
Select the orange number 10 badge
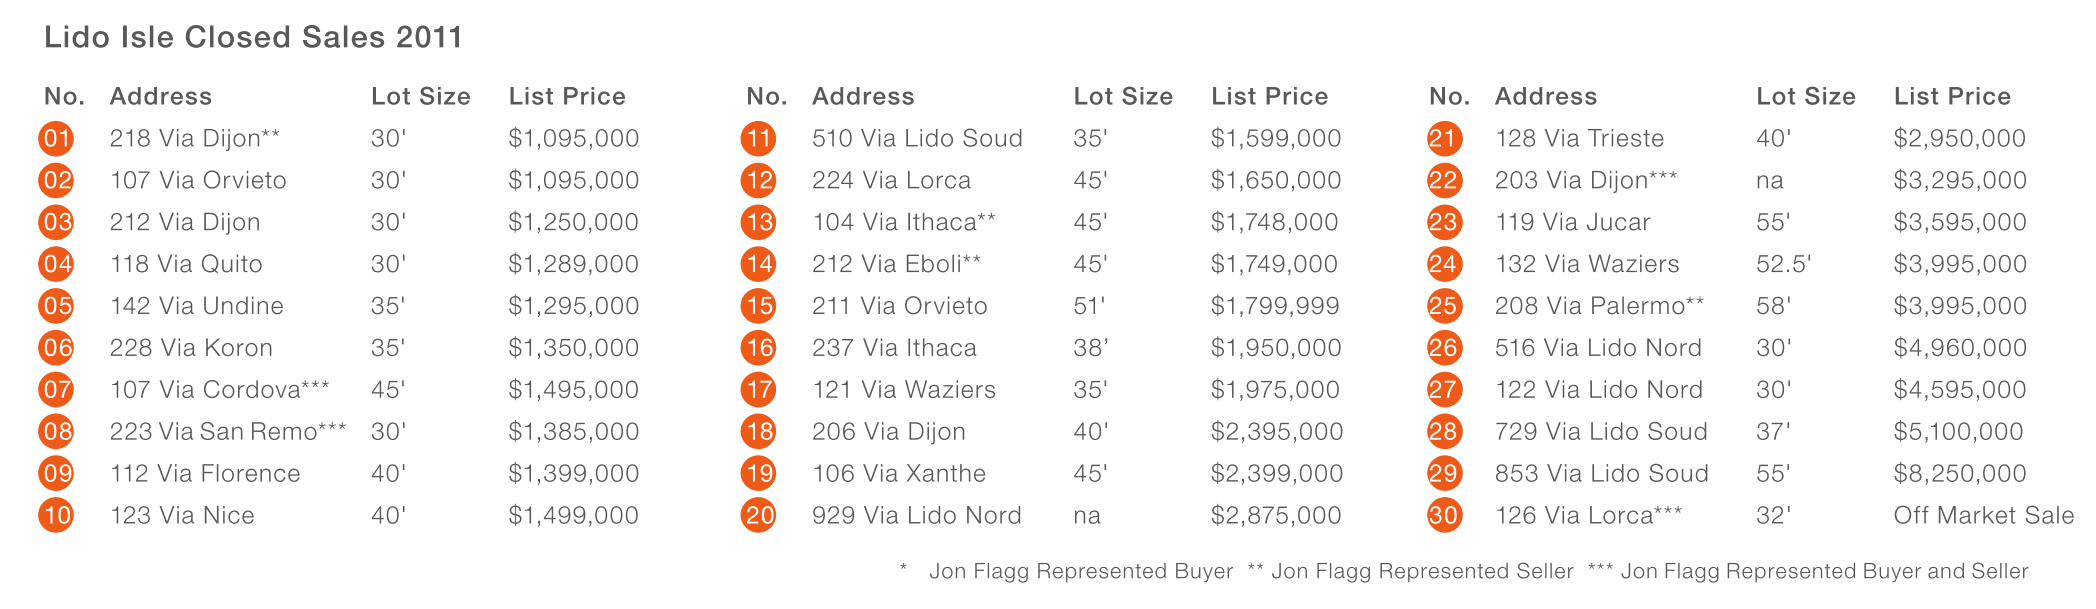point(56,516)
